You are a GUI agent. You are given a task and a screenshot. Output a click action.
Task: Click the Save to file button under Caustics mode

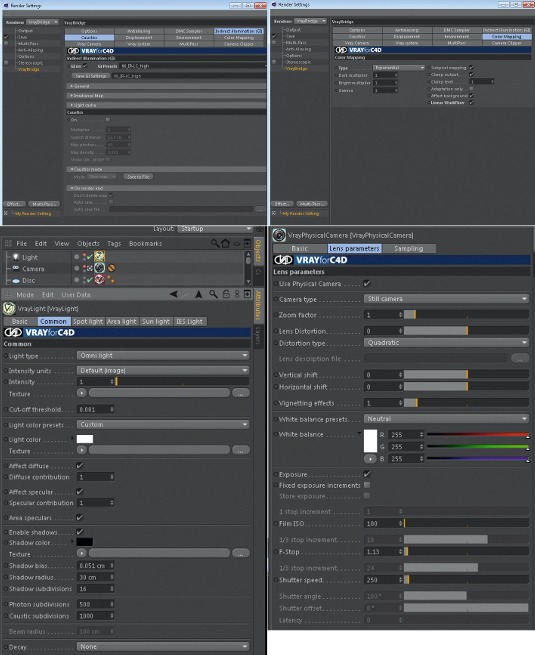138,177
